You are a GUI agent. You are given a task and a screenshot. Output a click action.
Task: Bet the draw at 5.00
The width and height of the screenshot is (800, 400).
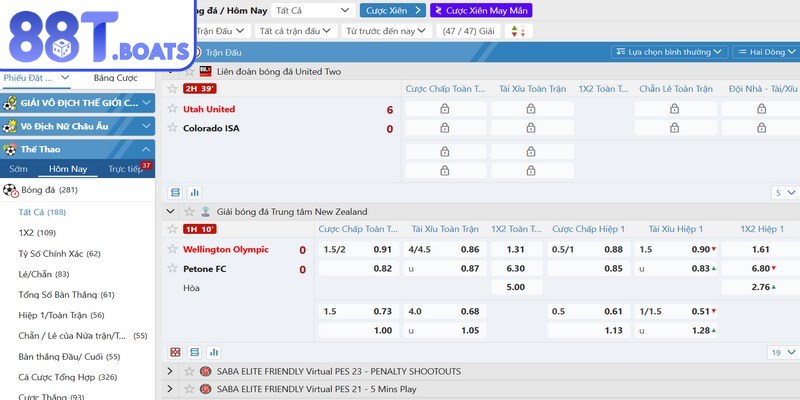(x=516, y=287)
